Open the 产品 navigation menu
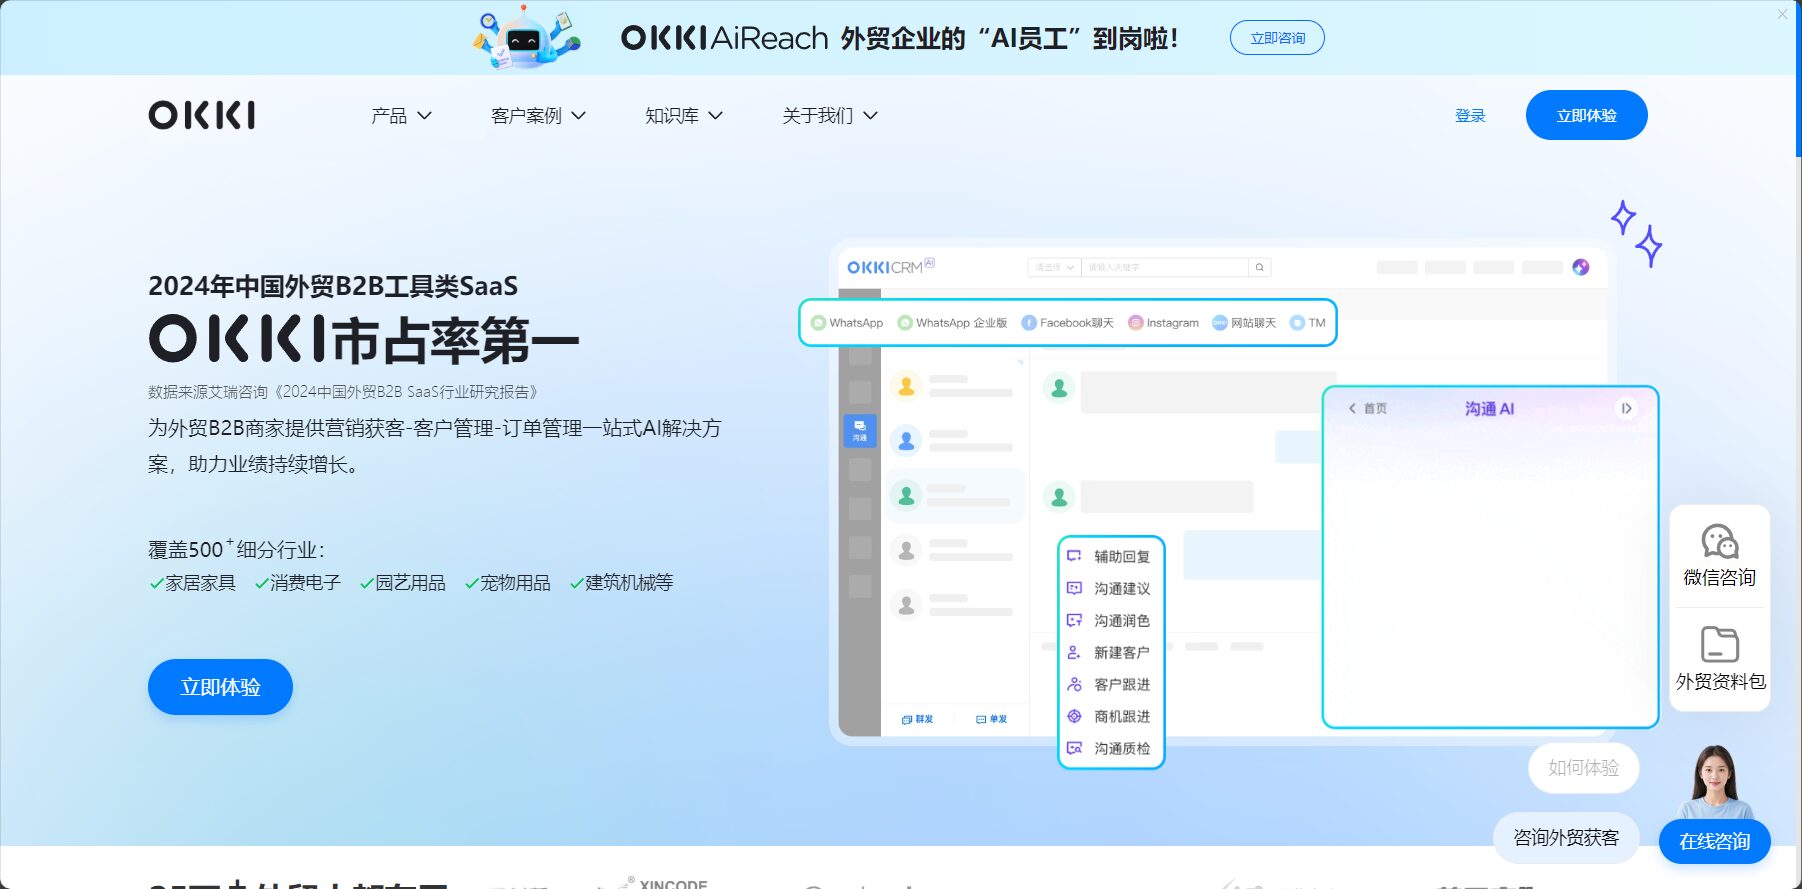 coord(401,116)
